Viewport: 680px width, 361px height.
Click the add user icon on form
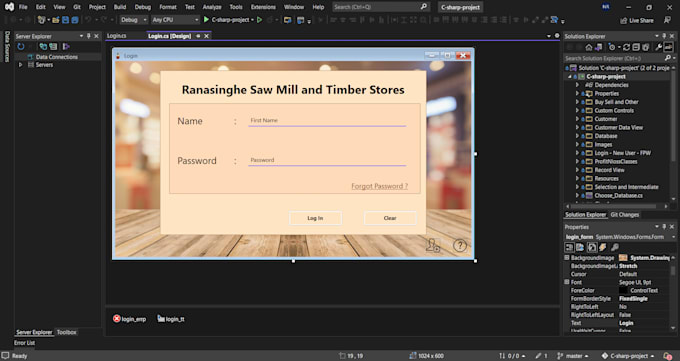[432, 246]
